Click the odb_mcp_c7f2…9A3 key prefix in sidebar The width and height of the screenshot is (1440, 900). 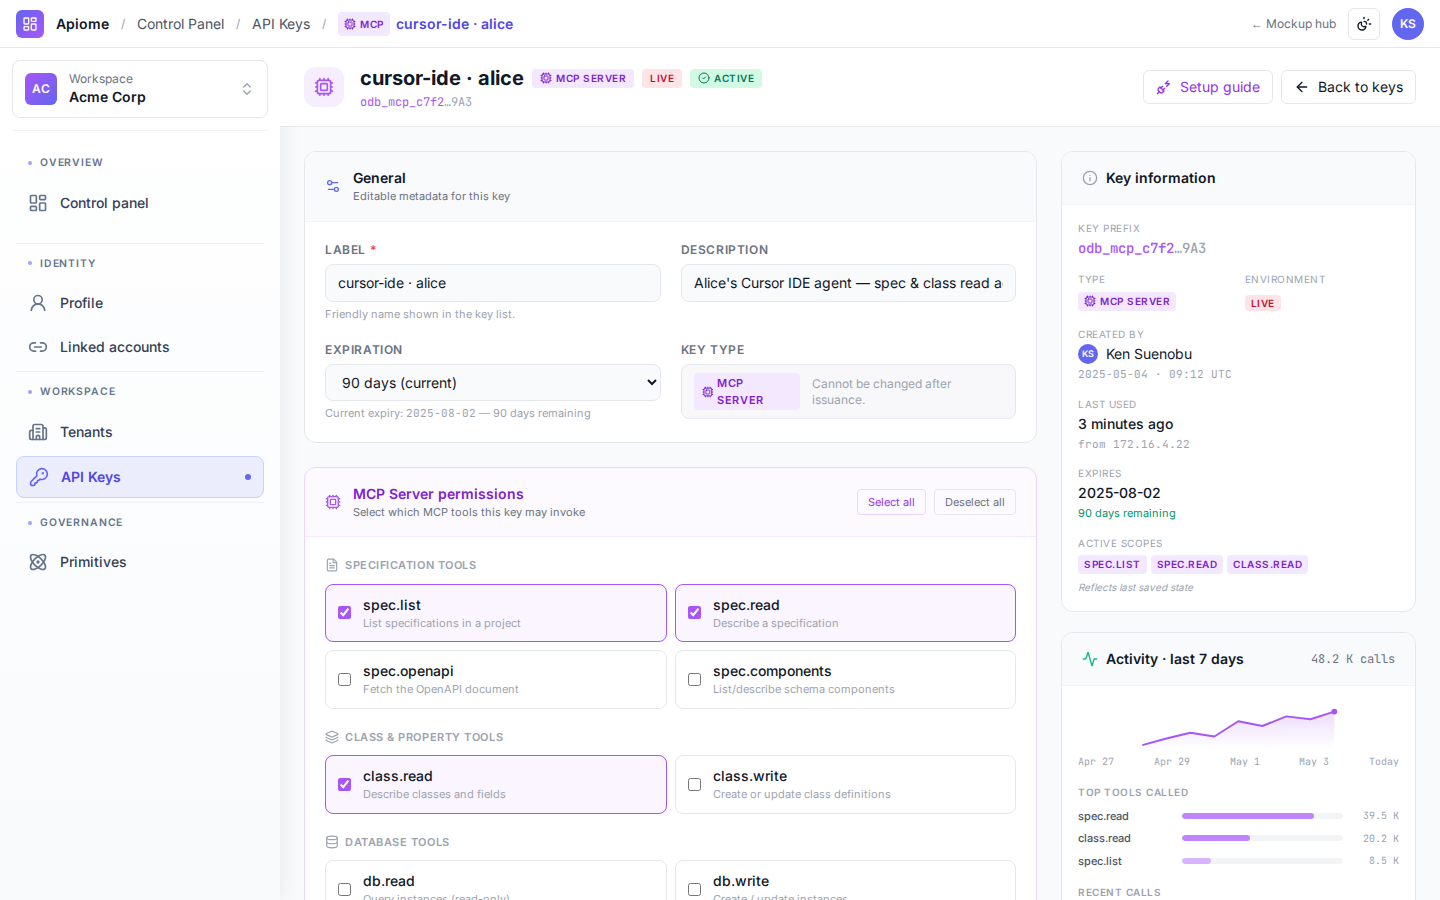(1142, 248)
